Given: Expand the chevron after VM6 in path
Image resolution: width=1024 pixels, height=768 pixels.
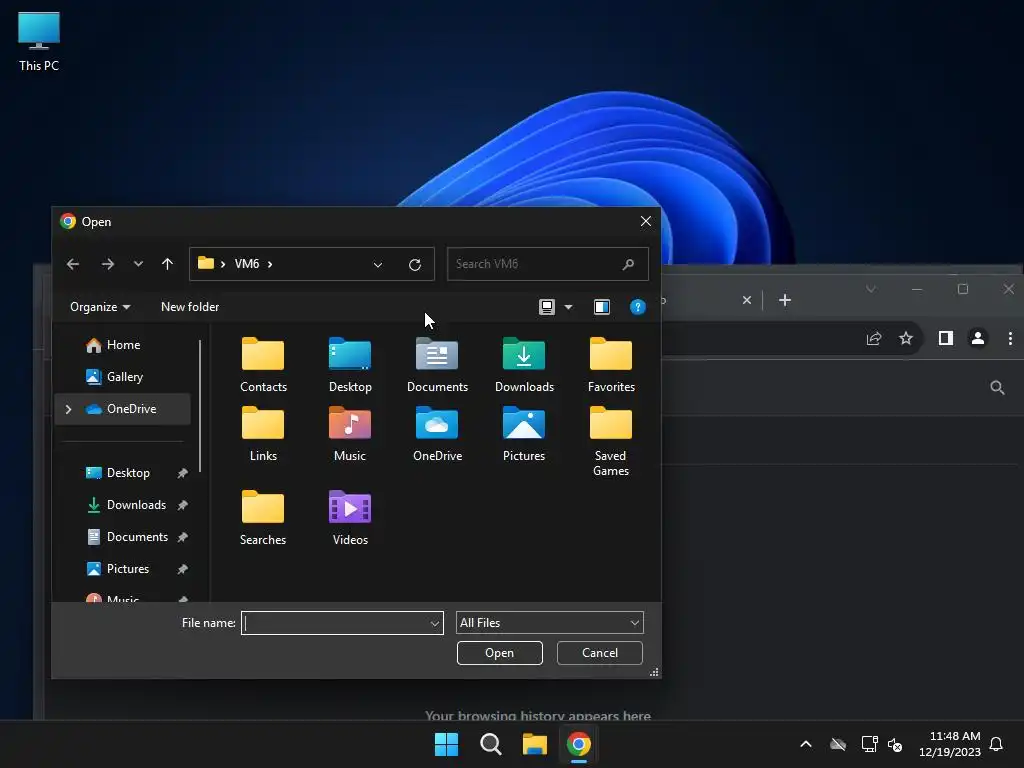Looking at the screenshot, I should click(x=270, y=264).
